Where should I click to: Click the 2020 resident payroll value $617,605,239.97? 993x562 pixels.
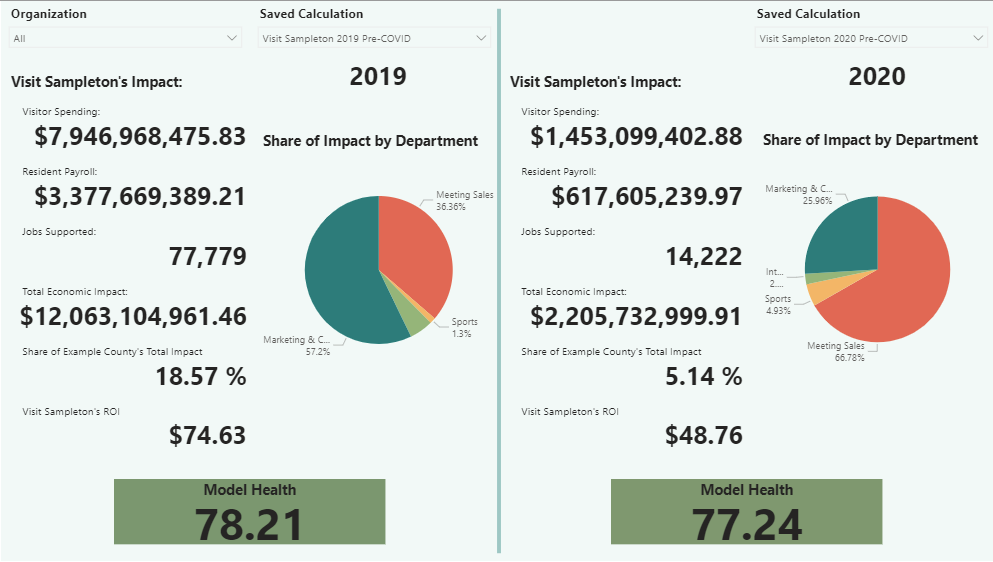tap(647, 196)
